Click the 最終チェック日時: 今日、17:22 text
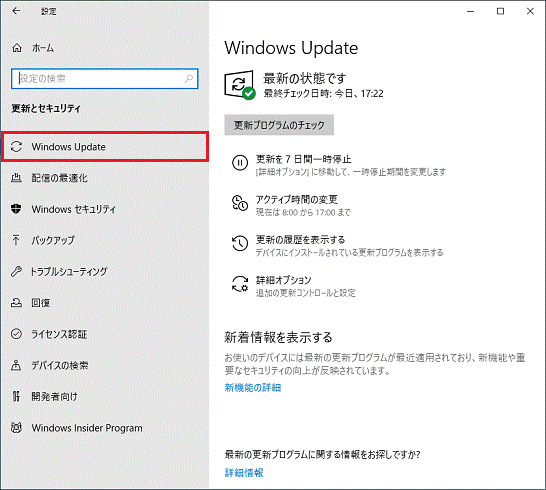 click(323, 94)
